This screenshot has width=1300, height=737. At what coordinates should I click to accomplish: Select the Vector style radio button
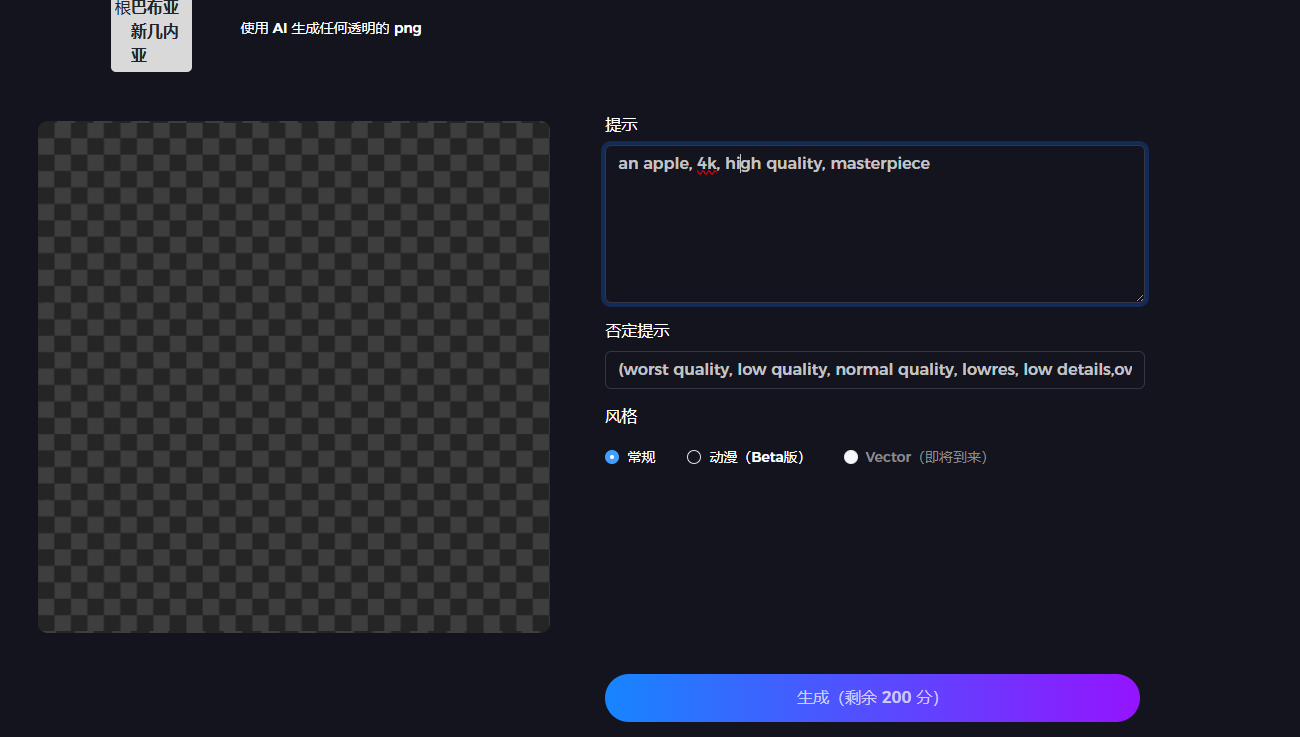pos(851,457)
